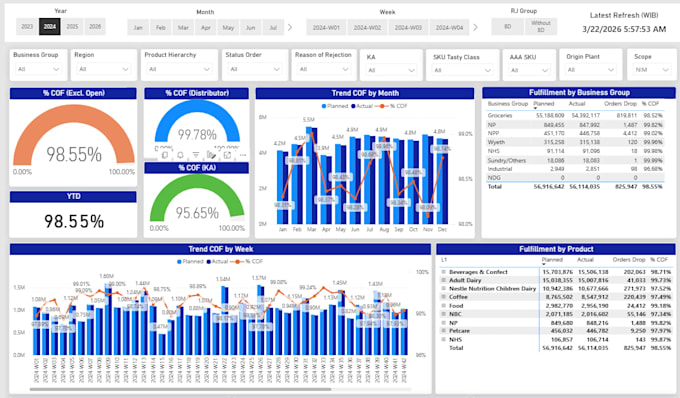680x398 pixels.
Task: Filter by month Mar
Action: point(183,27)
